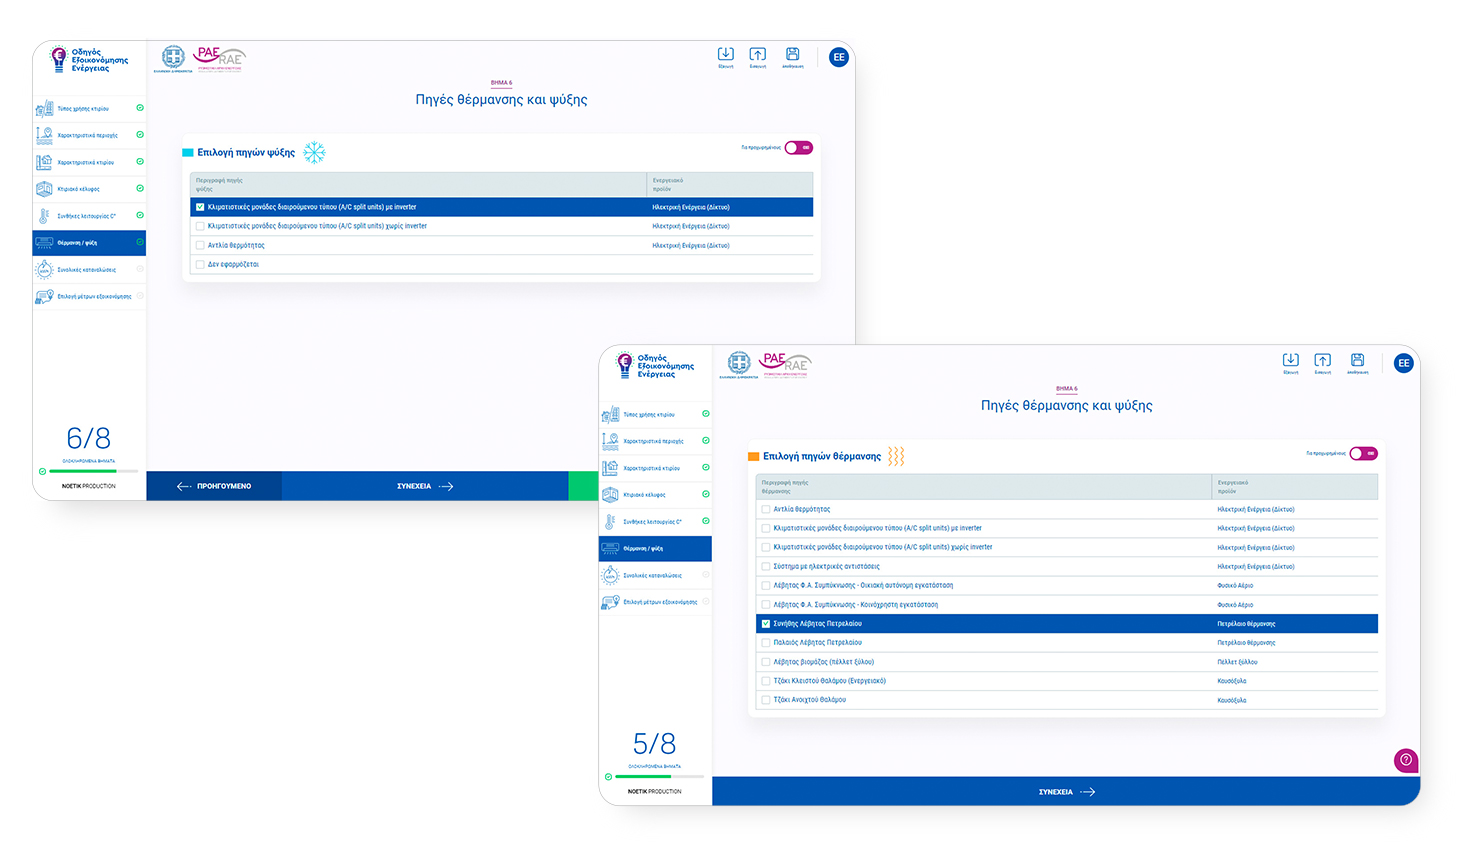Click the lightbulb energy guide logo in the cooling window

(x=59, y=59)
